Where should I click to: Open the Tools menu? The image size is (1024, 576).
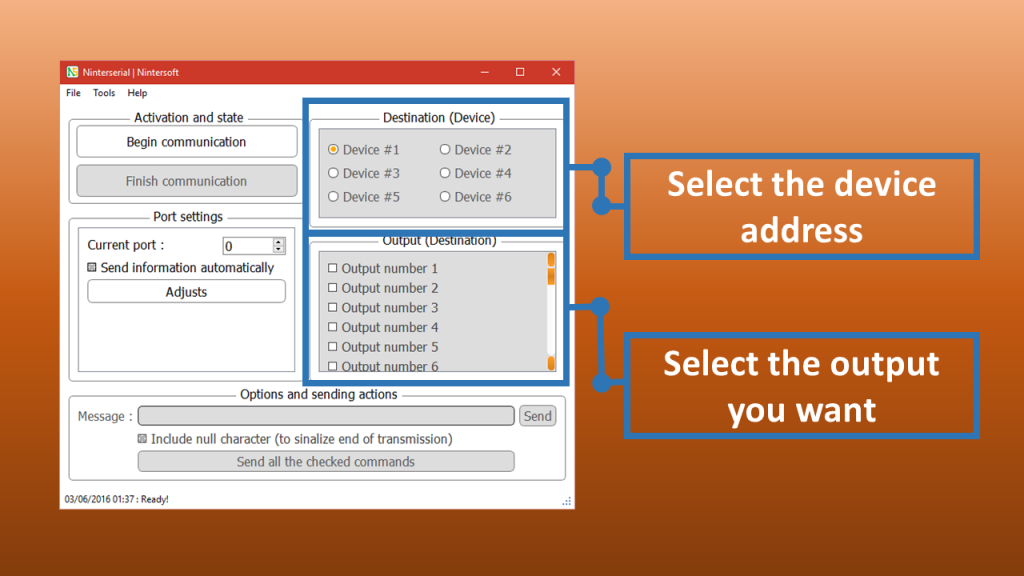[x=104, y=93]
